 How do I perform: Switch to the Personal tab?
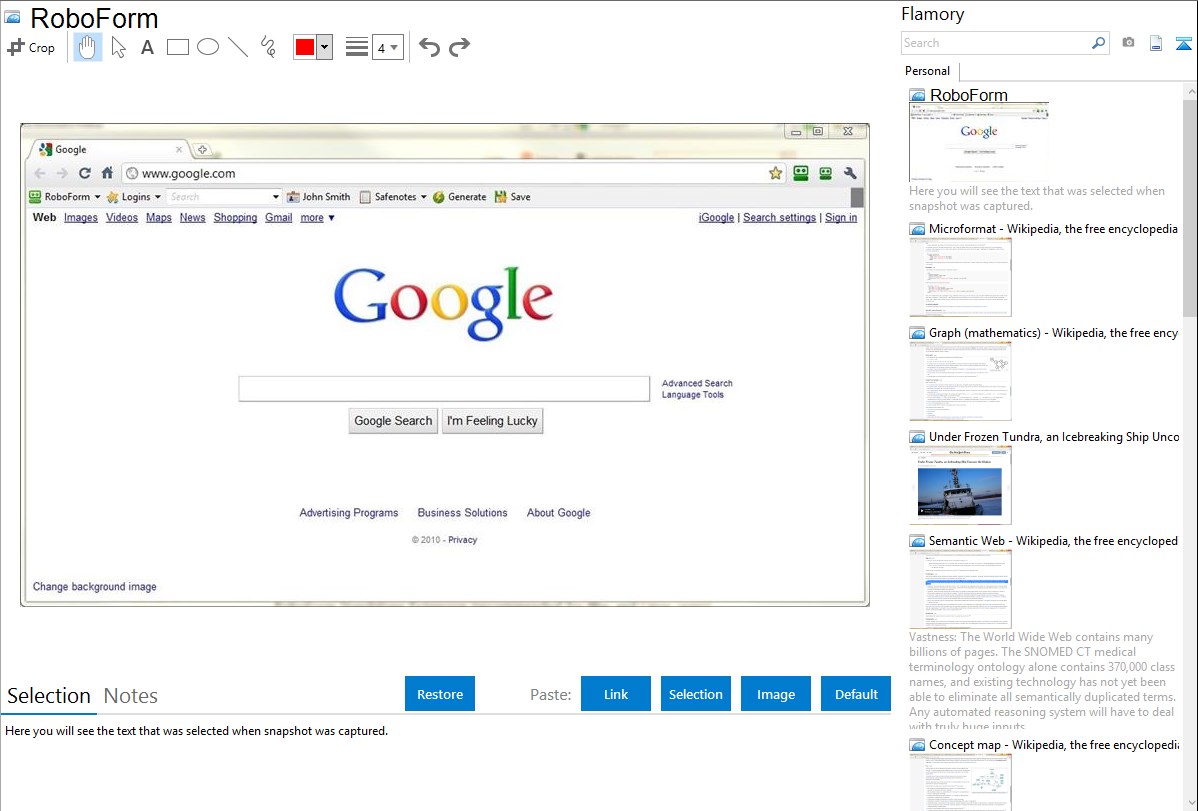(928, 71)
